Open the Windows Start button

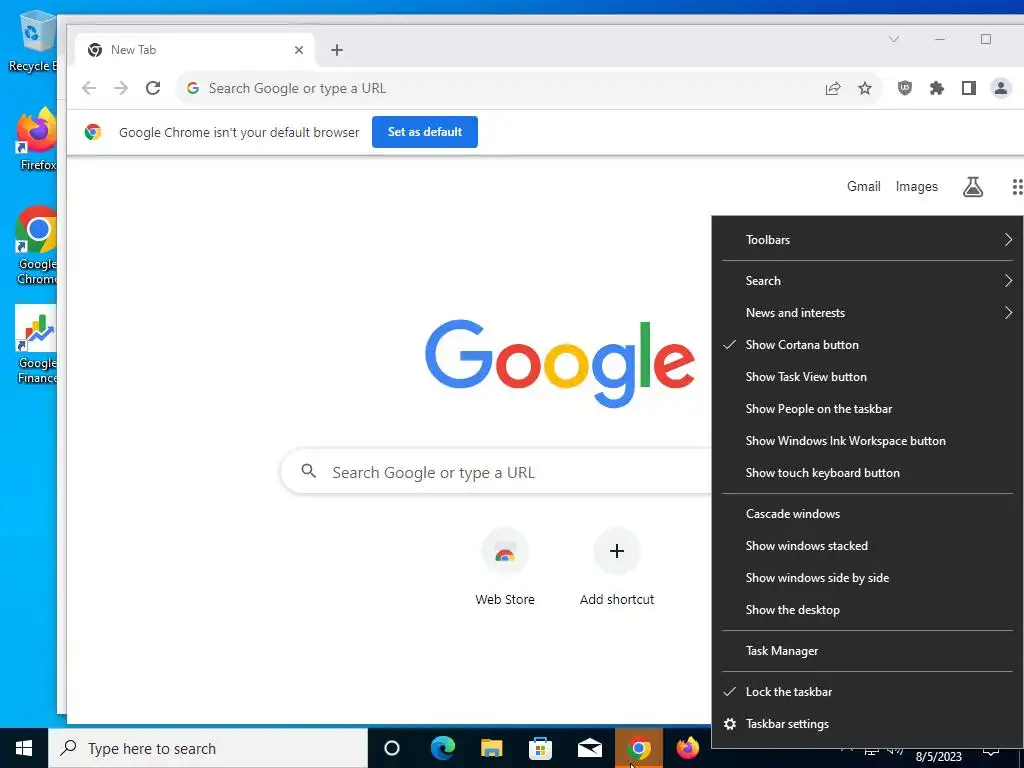tap(24, 748)
